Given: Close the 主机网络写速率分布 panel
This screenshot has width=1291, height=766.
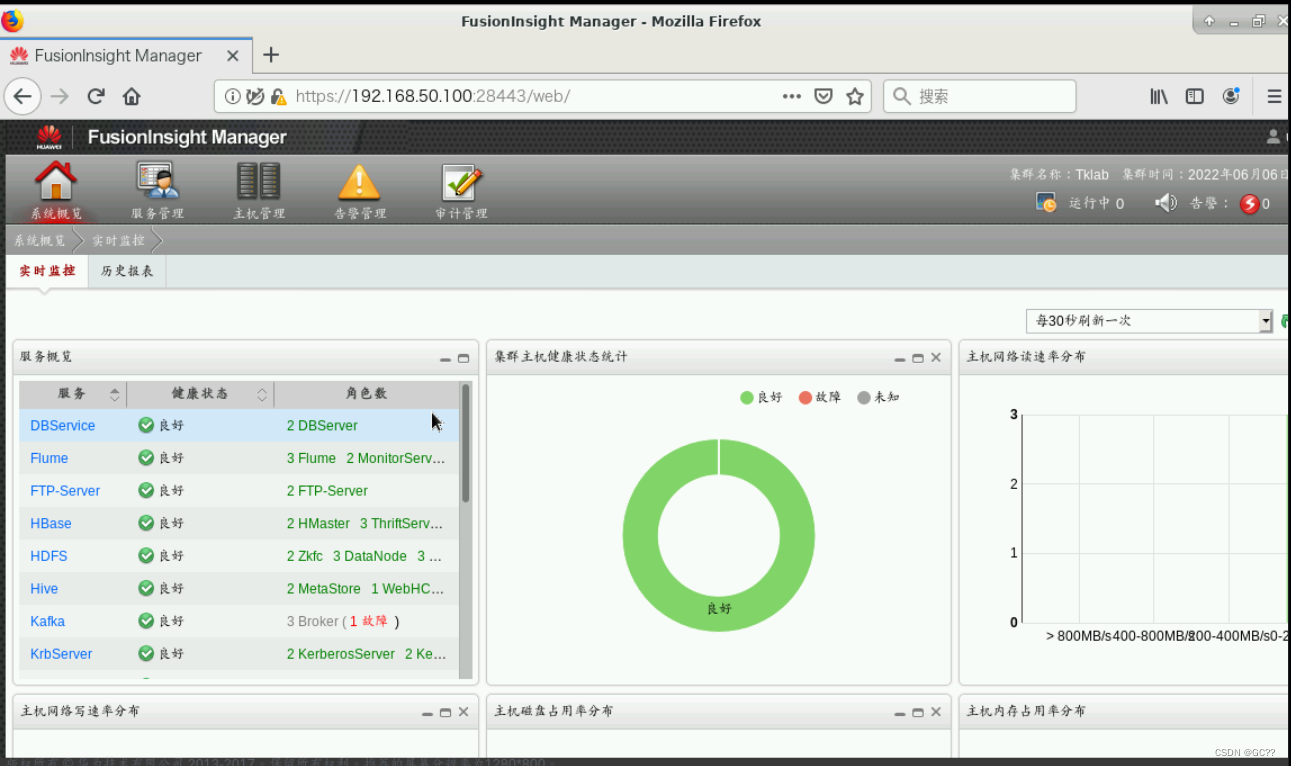Looking at the screenshot, I should pyautogui.click(x=463, y=712).
